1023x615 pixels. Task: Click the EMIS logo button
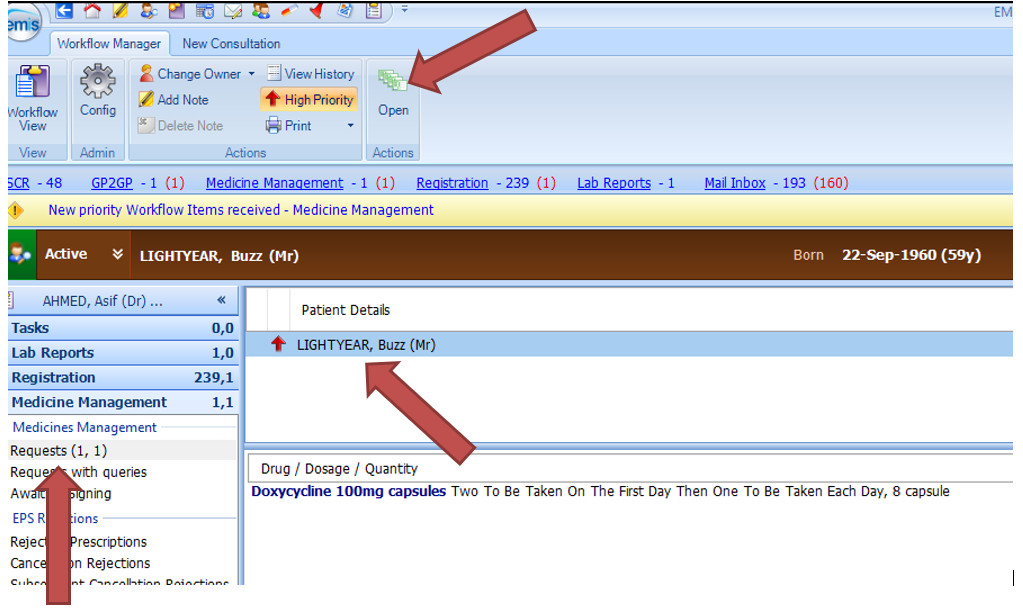tap(20, 22)
